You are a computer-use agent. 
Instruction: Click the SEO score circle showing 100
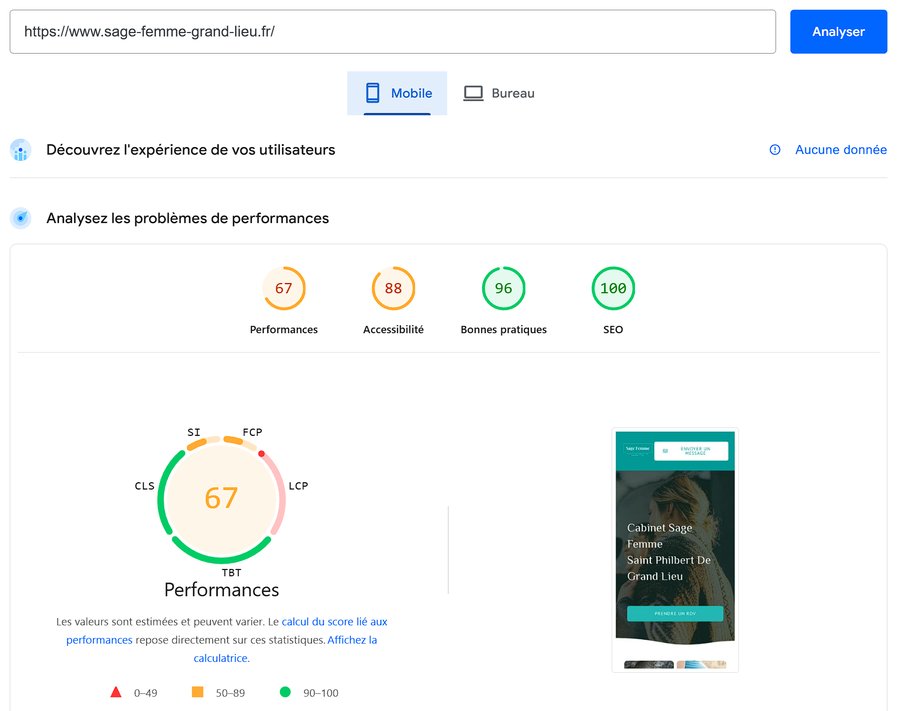pyautogui.click(x=612, y=288)
